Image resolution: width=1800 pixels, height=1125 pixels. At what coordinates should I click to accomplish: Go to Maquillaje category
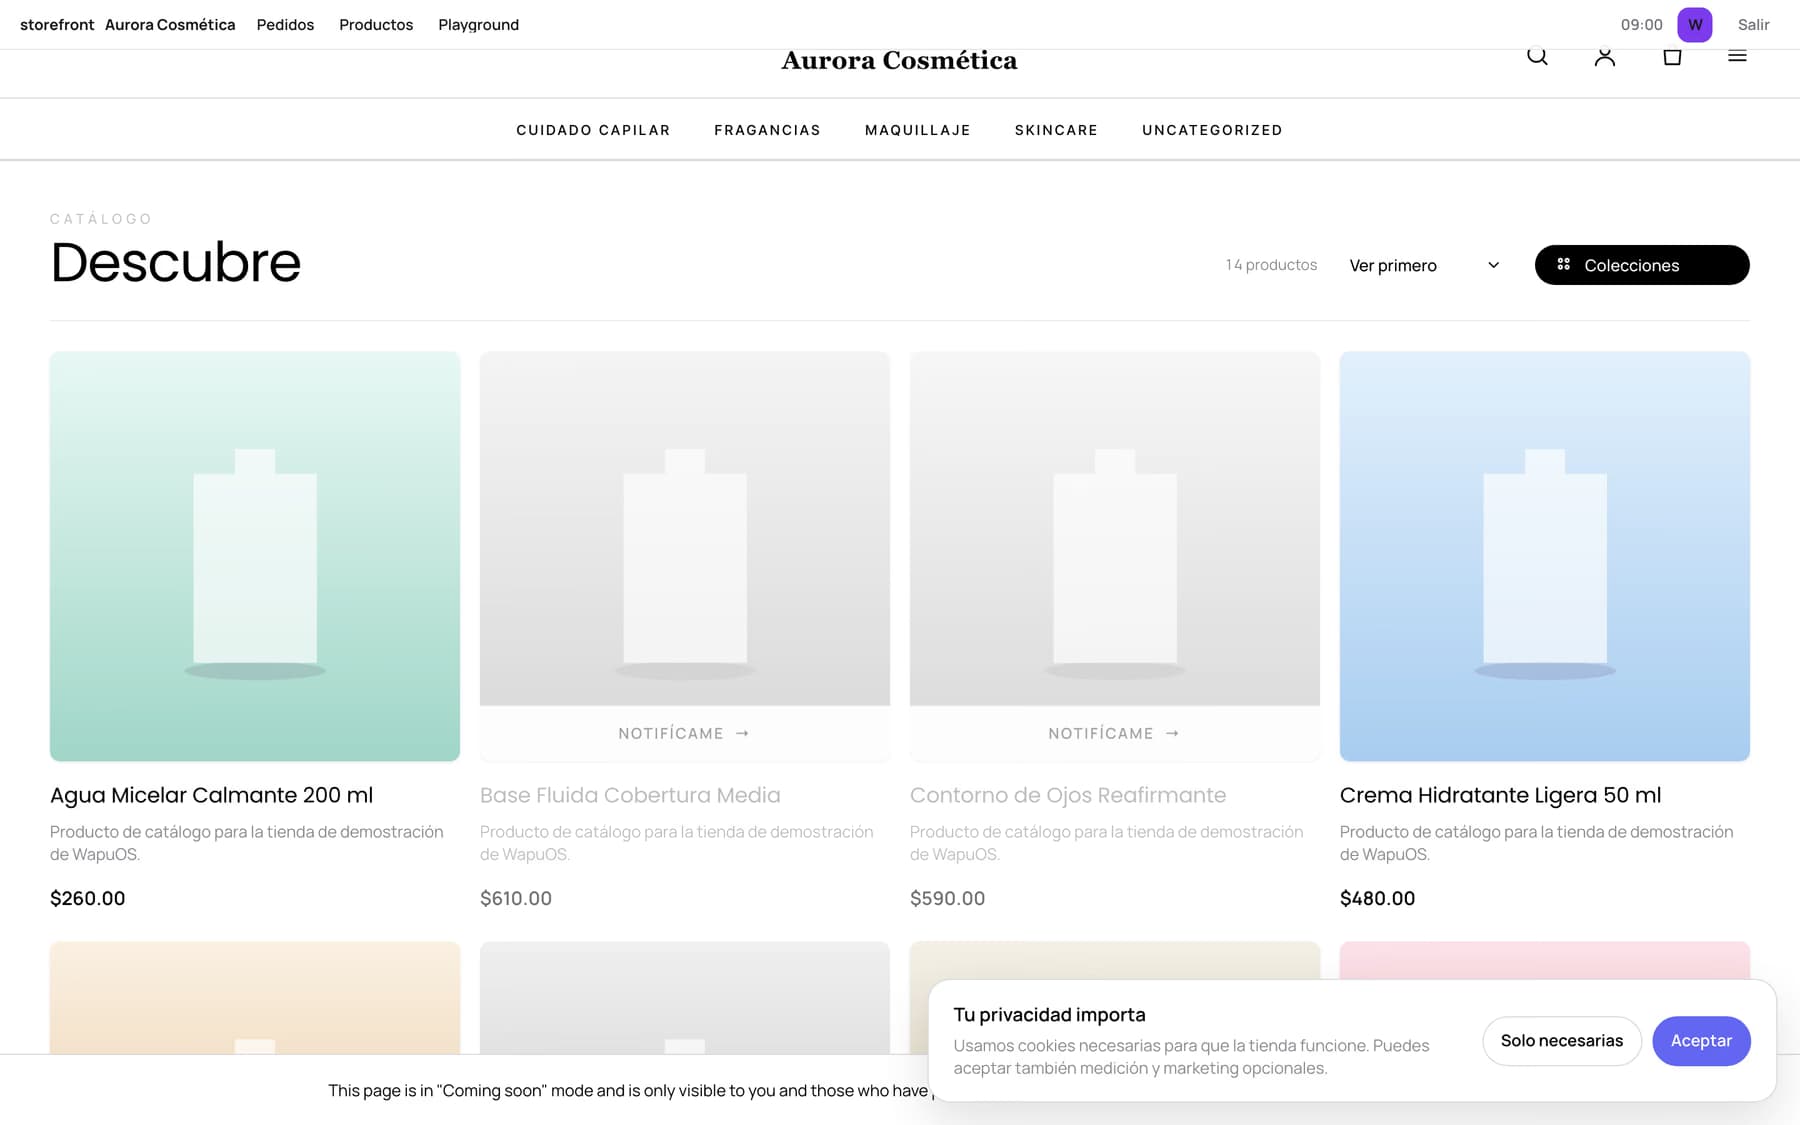918,130
